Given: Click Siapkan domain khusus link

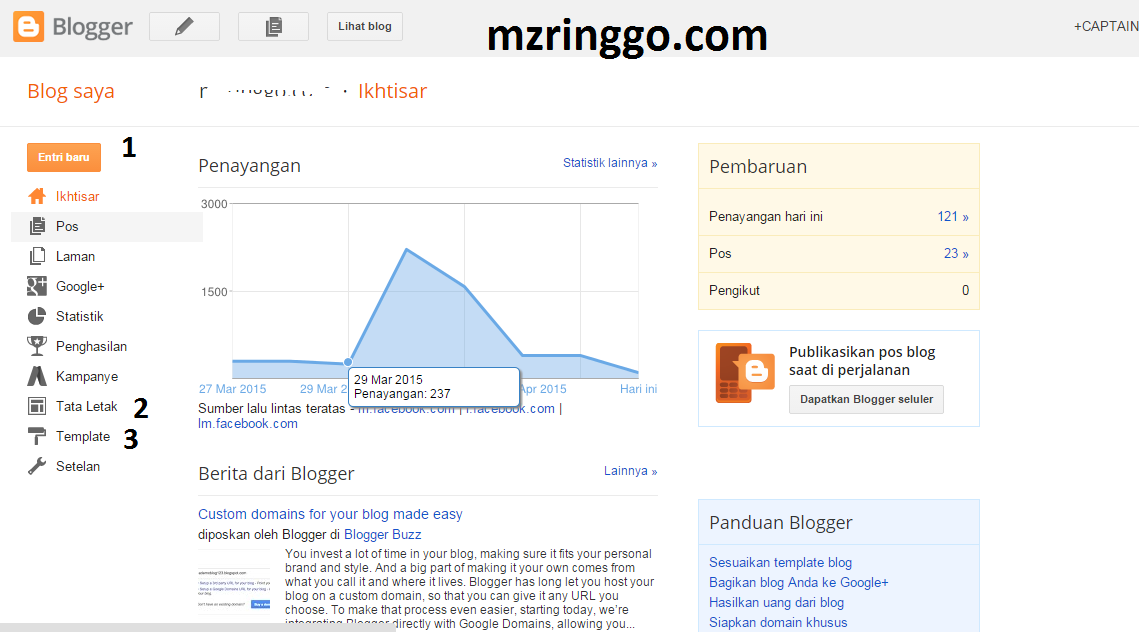Looking at the screenshot, I should 778,623.
